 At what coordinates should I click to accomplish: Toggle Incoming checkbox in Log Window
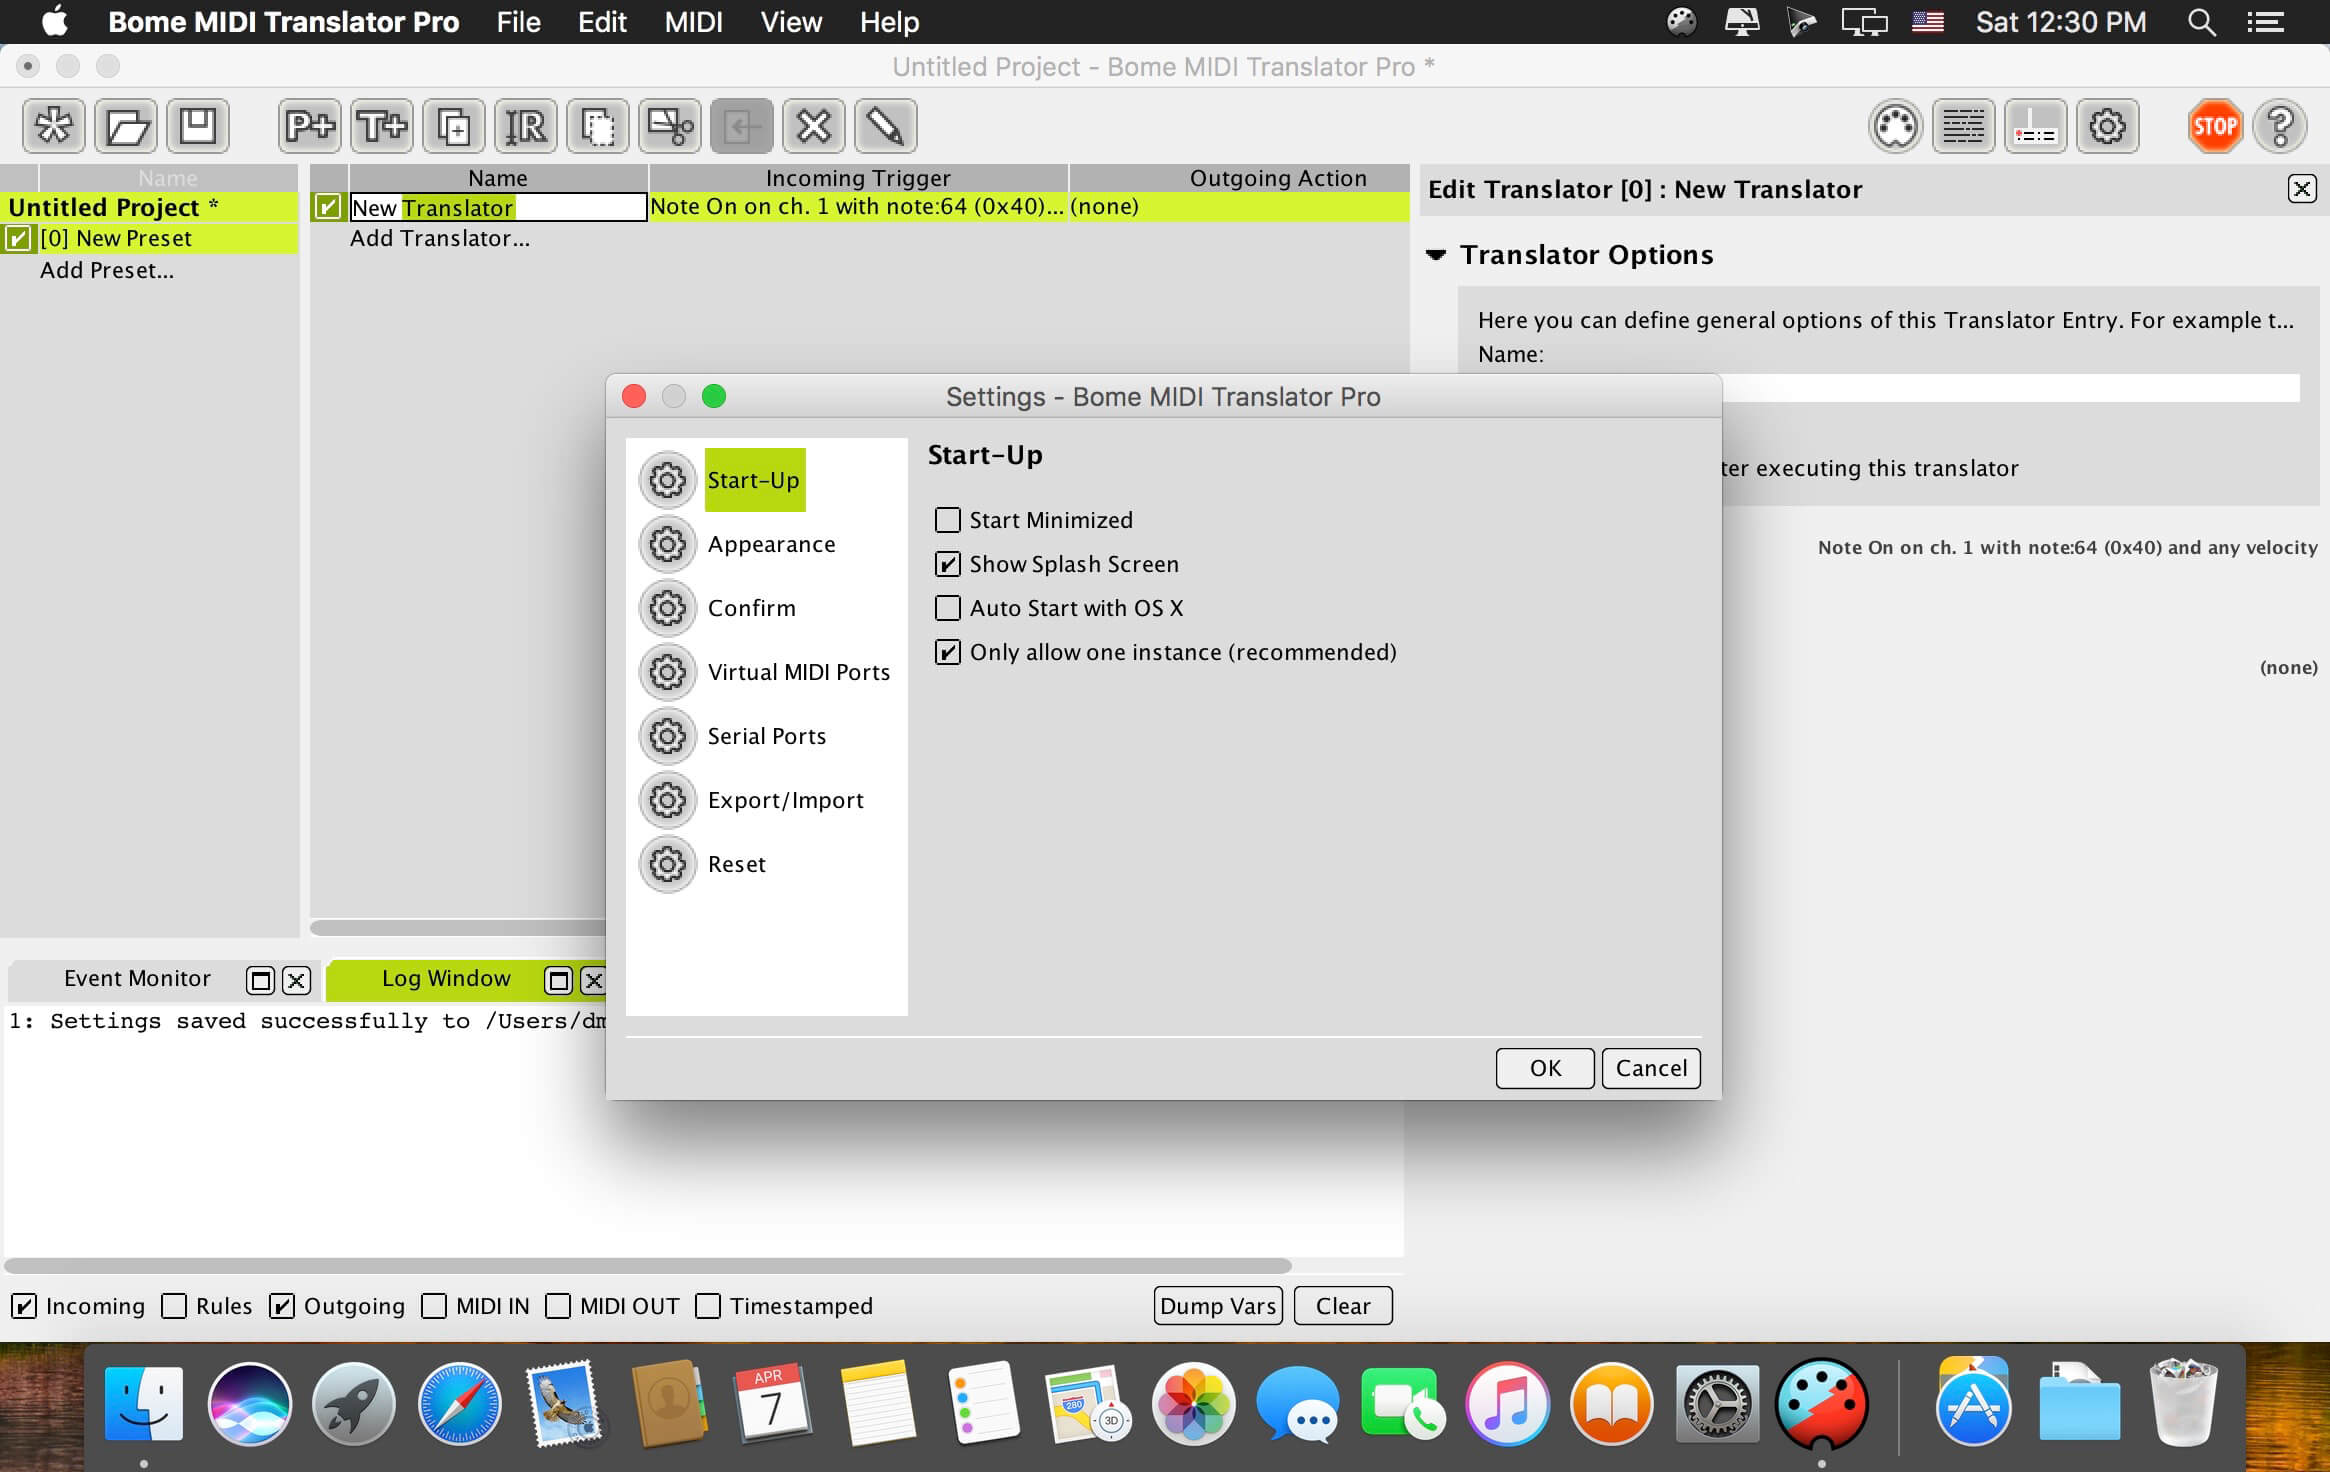[24, 1306]
